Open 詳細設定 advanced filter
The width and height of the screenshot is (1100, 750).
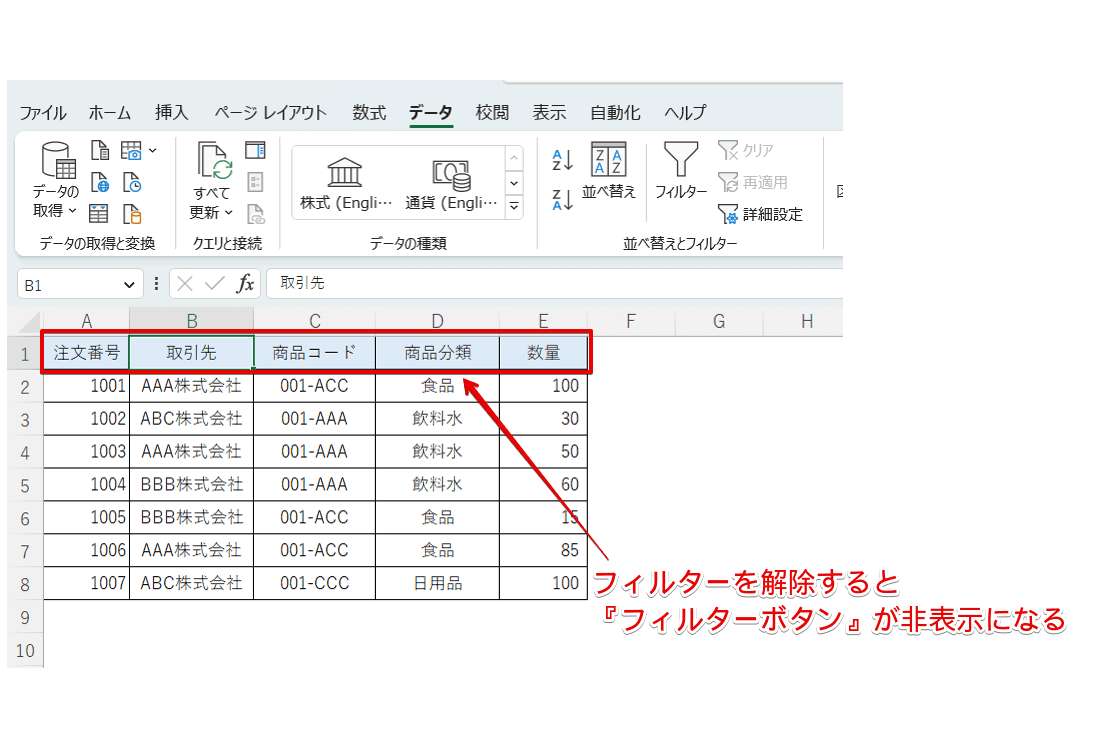[760, 214]
